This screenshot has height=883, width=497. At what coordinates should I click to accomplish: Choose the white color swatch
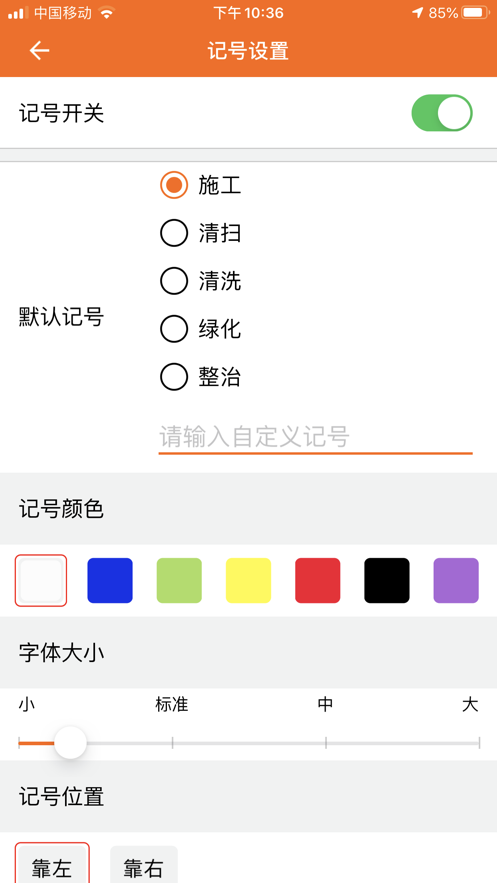(x=41, y=581)
